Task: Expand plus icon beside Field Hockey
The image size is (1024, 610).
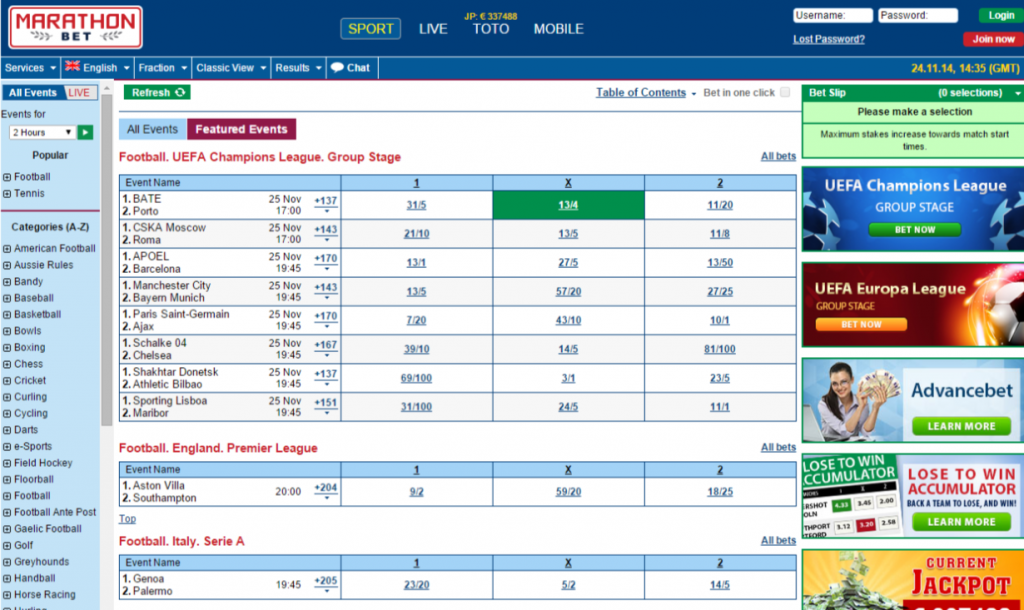Action: (x=7, y=463)
